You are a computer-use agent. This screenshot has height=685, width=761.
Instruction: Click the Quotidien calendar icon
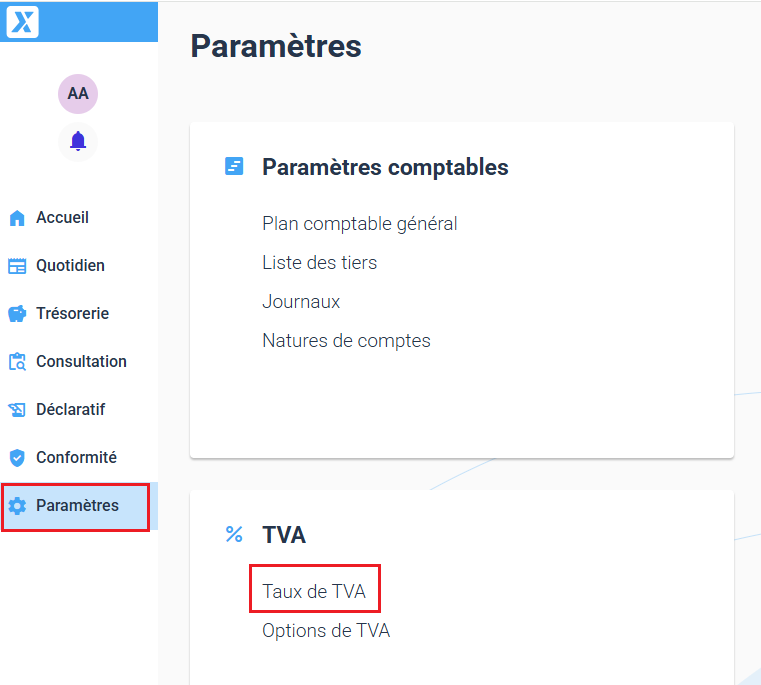(17, 266)
